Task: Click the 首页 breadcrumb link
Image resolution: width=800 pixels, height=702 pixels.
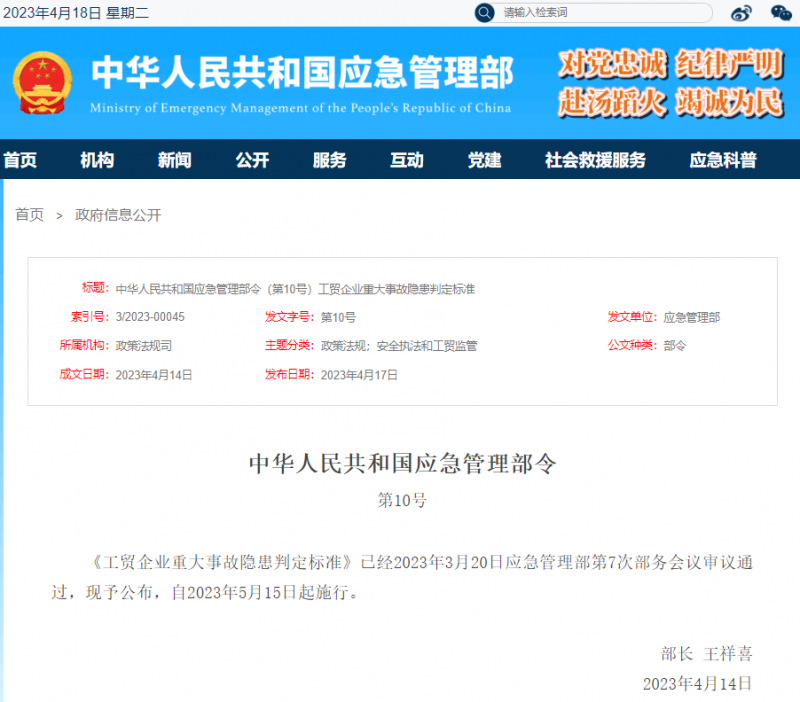Action: click(x=29, y=215)
